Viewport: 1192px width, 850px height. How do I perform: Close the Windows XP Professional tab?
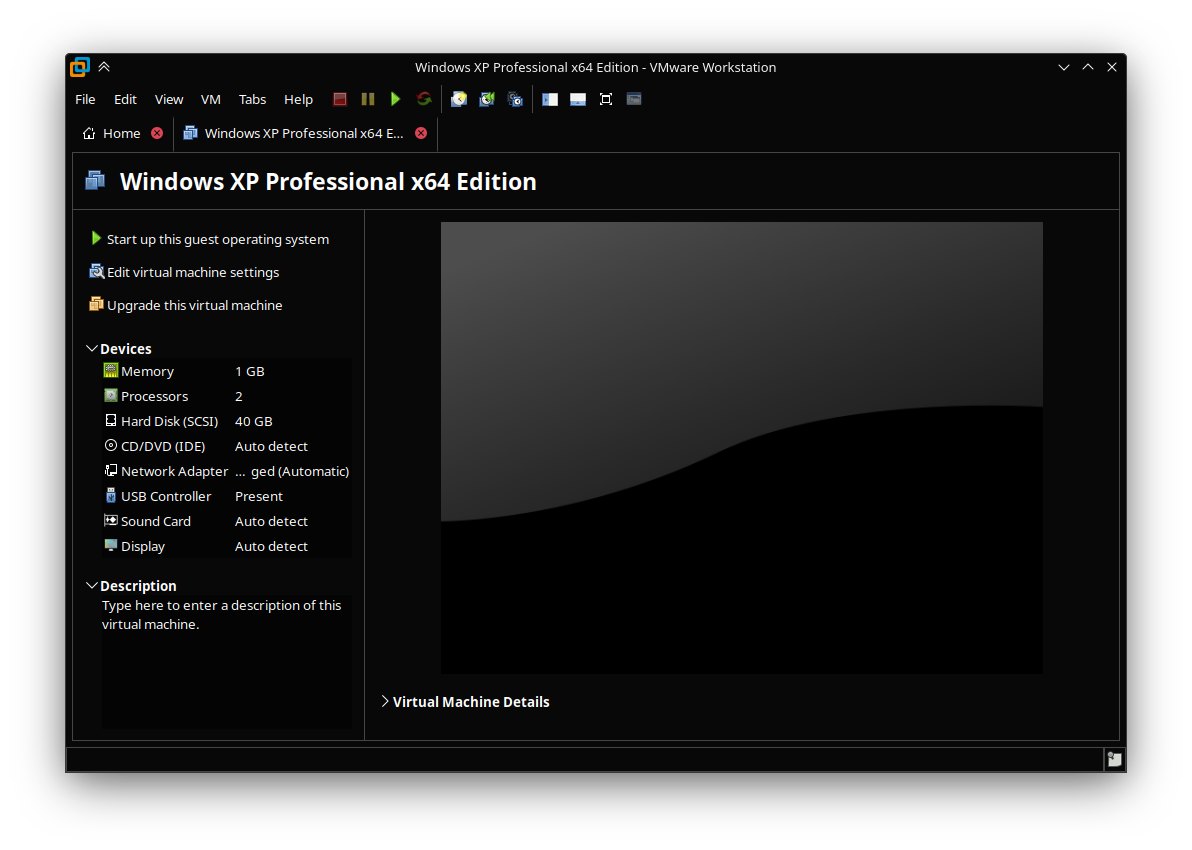point(421,133)
